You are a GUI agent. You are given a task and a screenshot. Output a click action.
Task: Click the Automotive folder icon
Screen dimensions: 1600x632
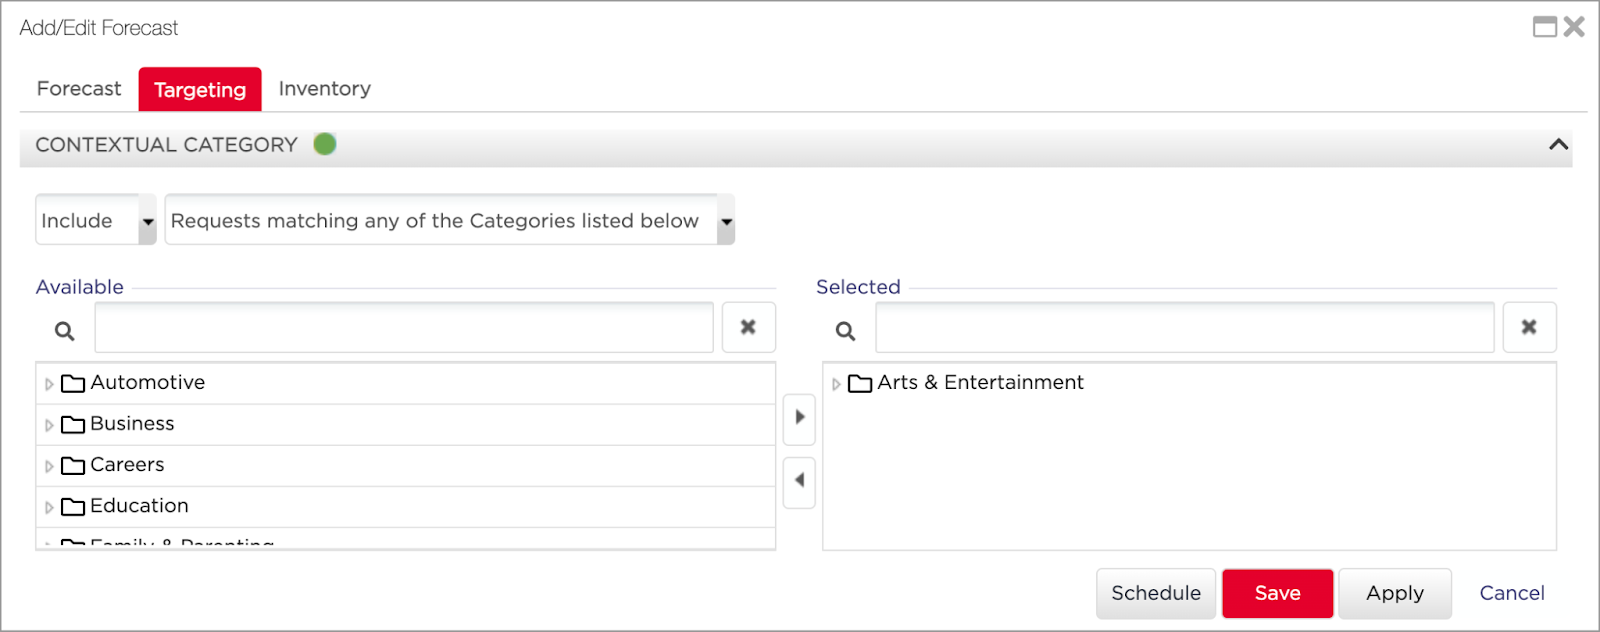[73, 383]
